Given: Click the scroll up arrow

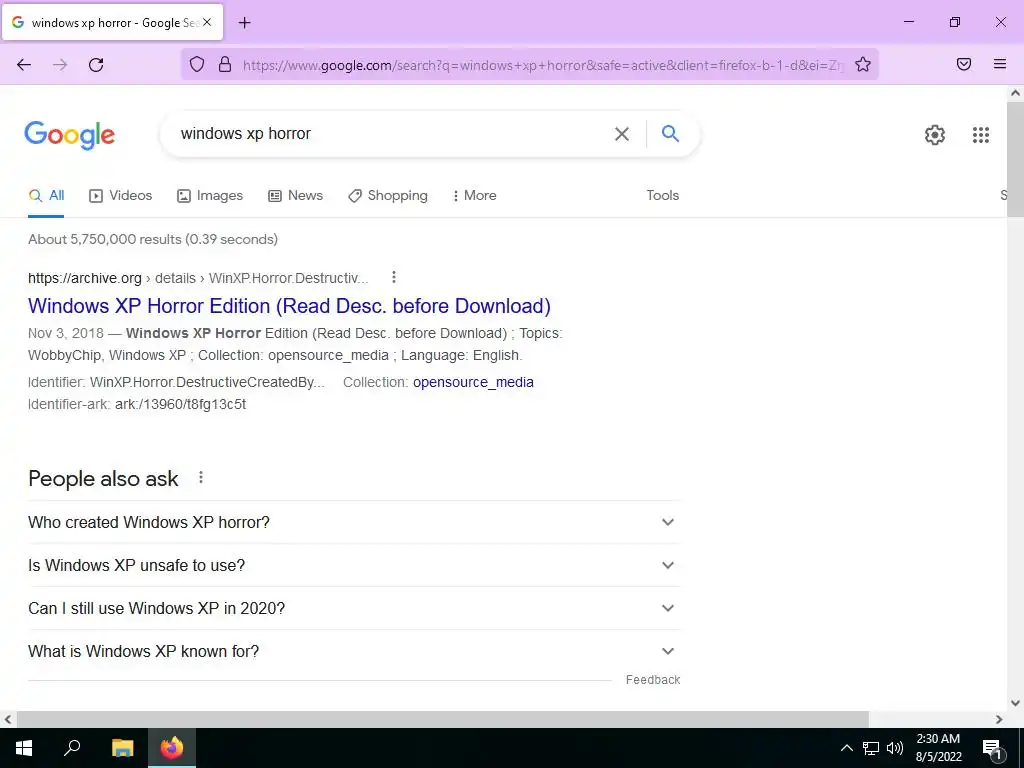Looking at the screenshot, I should tap(1016, 93).
